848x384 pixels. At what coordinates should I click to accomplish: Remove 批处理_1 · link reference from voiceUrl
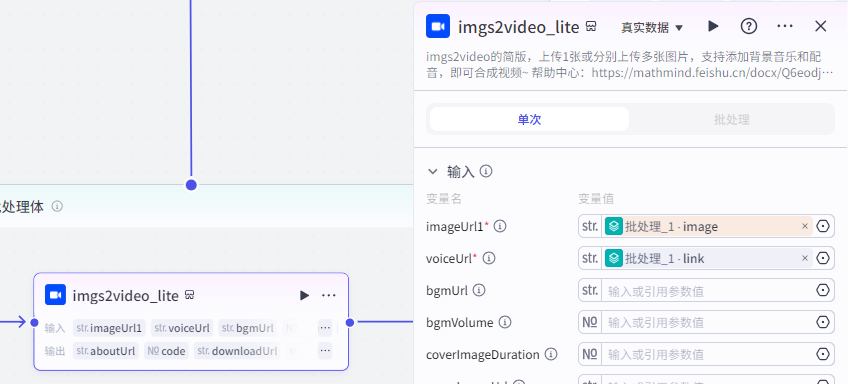pyautogui.click(x=805, y=259)
